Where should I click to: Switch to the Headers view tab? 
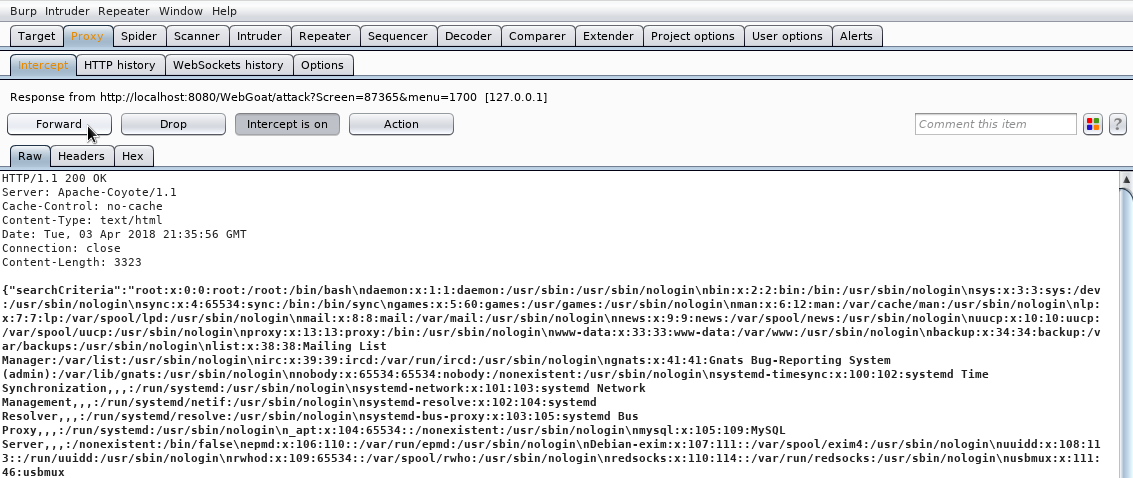tap(81, 156)
